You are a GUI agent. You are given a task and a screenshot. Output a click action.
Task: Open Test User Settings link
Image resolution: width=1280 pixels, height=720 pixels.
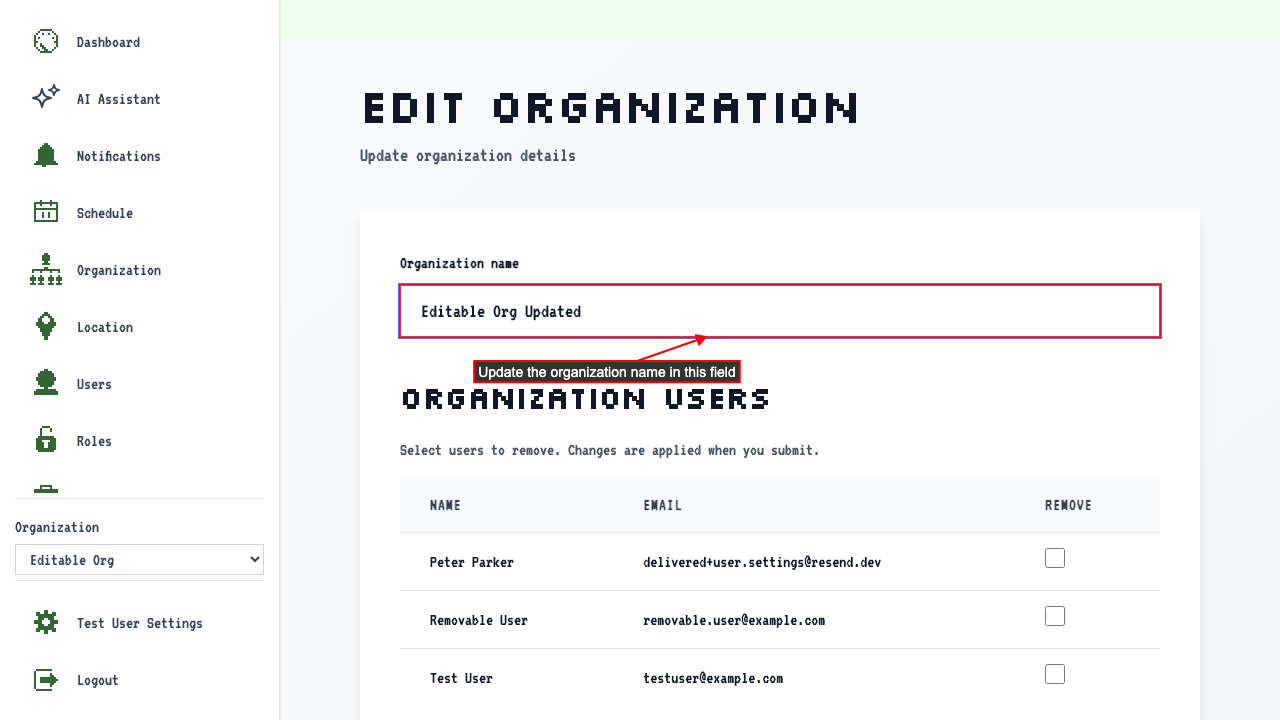(x=140, y=623)
